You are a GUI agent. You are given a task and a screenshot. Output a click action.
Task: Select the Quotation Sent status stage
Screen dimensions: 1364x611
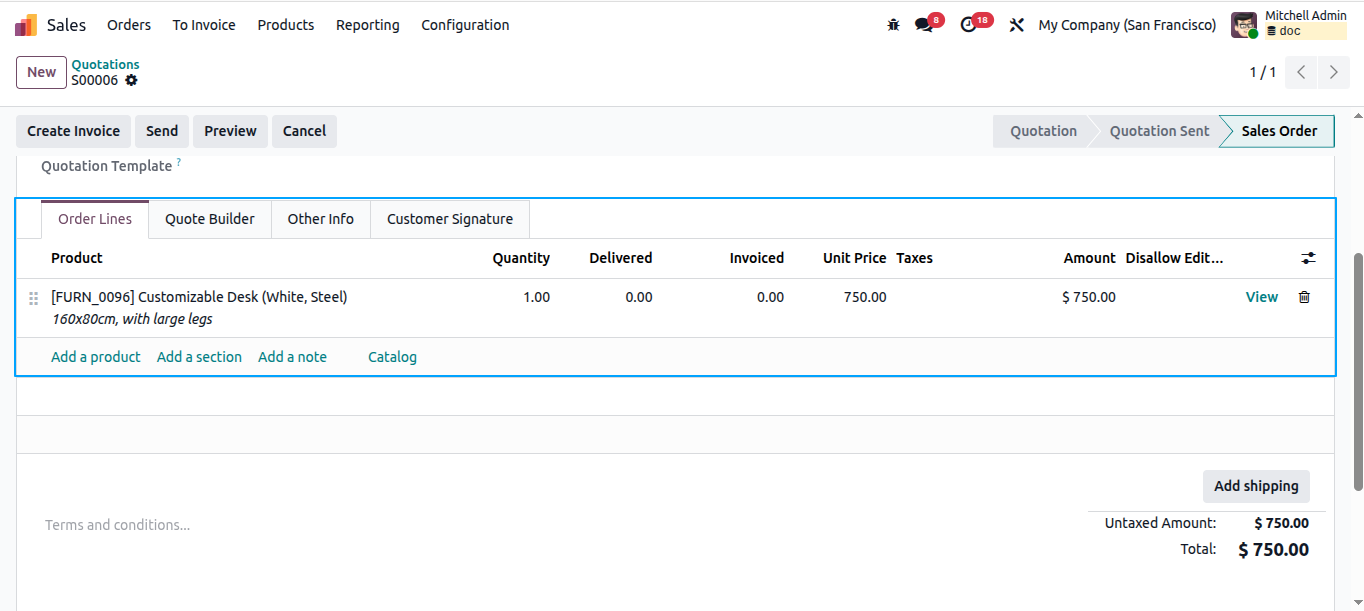tap(1159, 131)
